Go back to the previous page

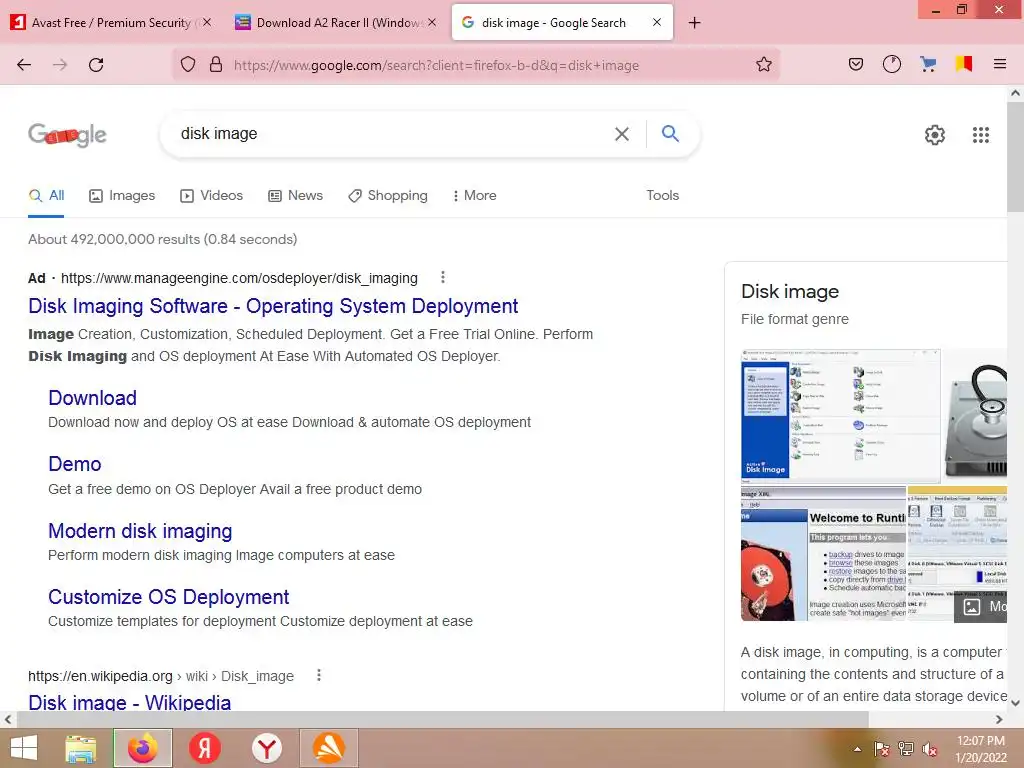(x=24, y=65)
